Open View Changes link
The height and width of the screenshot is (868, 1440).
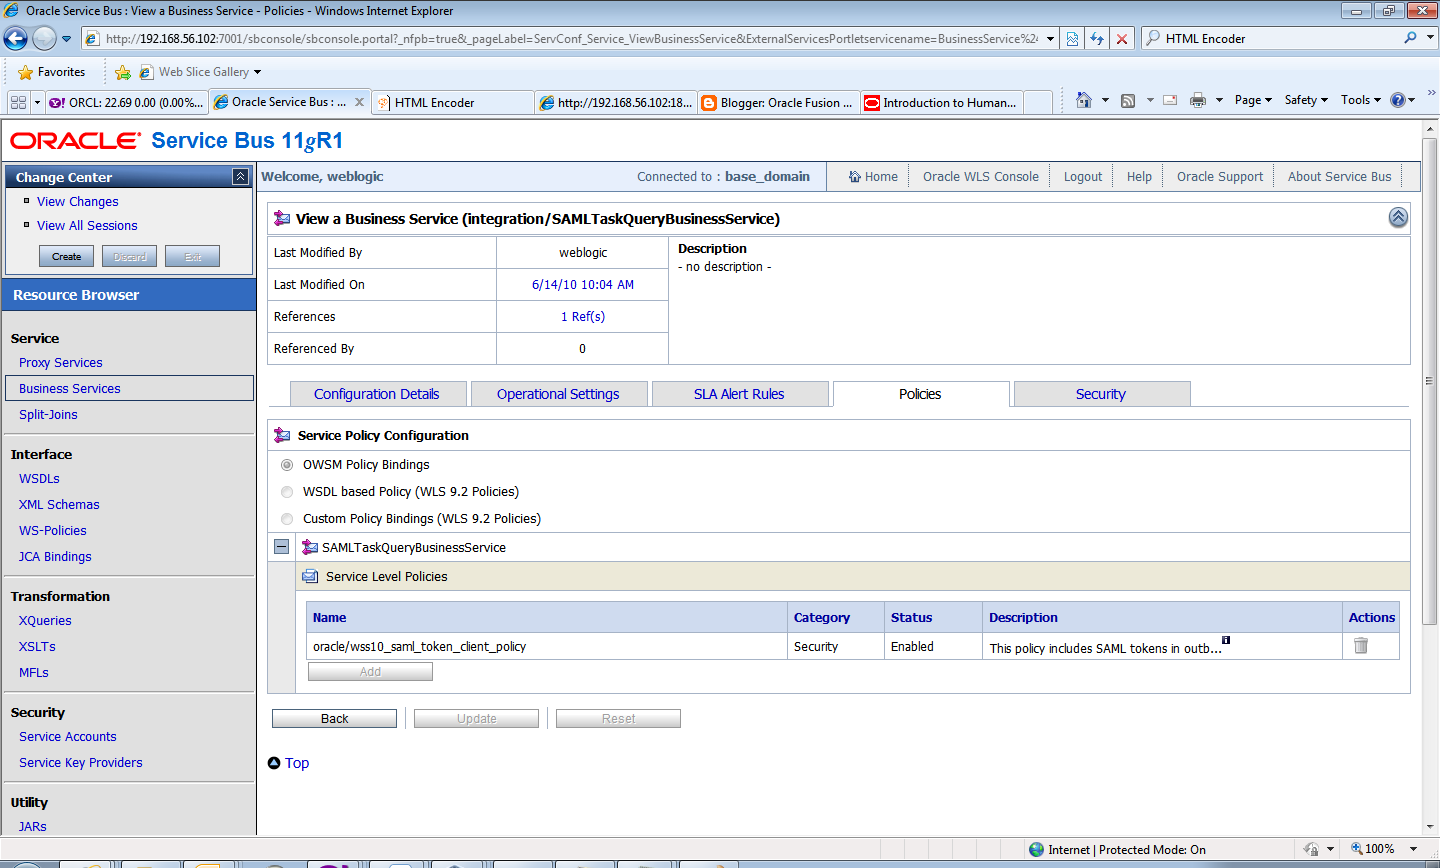78,202
